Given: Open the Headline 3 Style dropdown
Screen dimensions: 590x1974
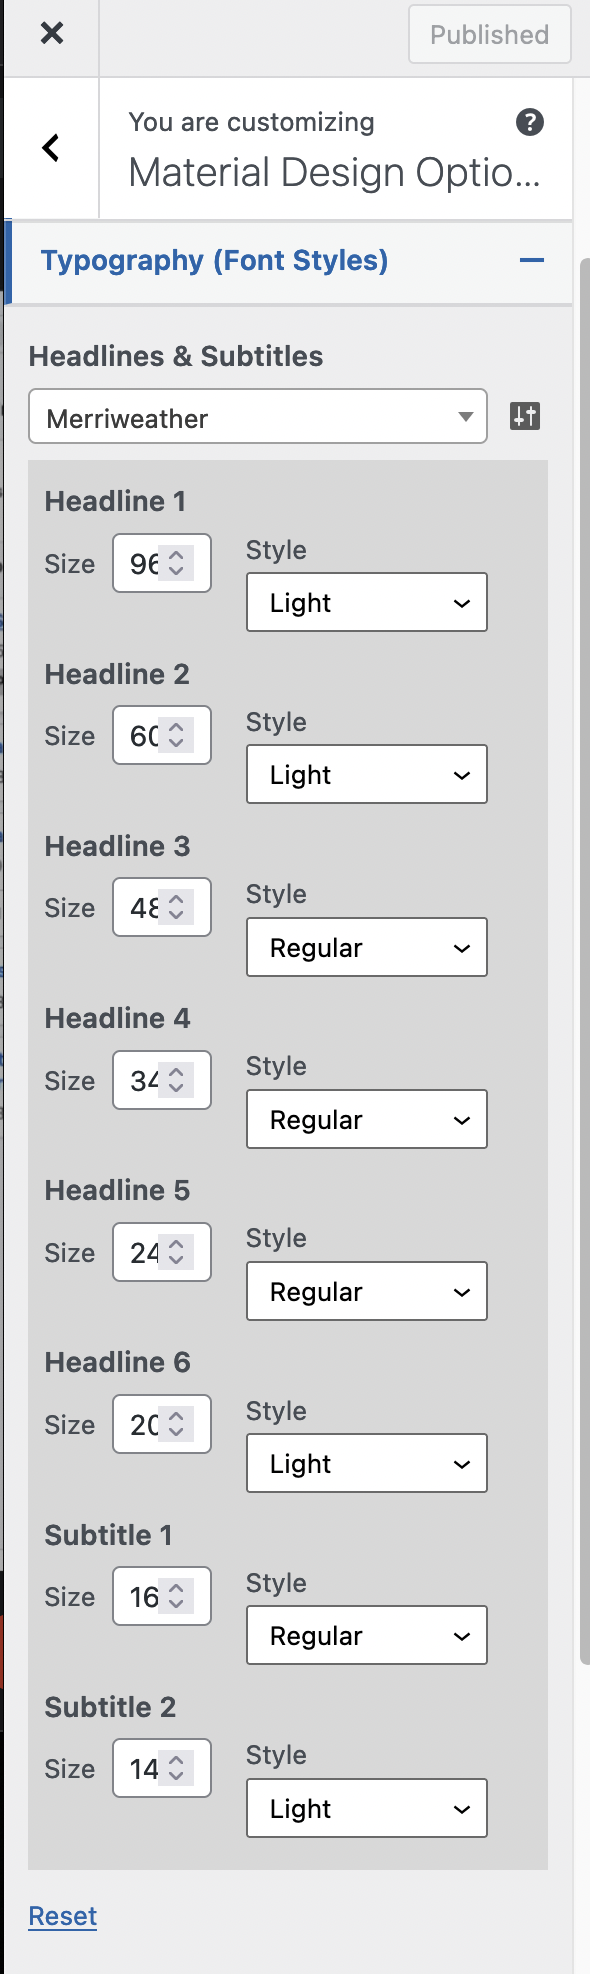Looking at the screenshot, I should pyautogui.click(x=366, y=947).
